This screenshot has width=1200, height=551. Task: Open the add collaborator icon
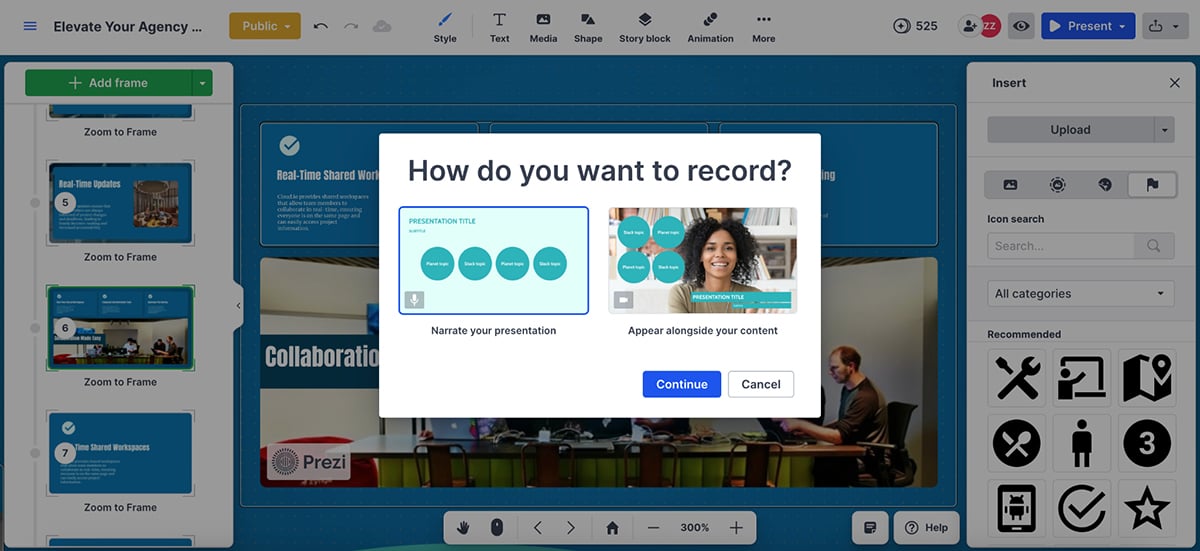tap(968, 26)
